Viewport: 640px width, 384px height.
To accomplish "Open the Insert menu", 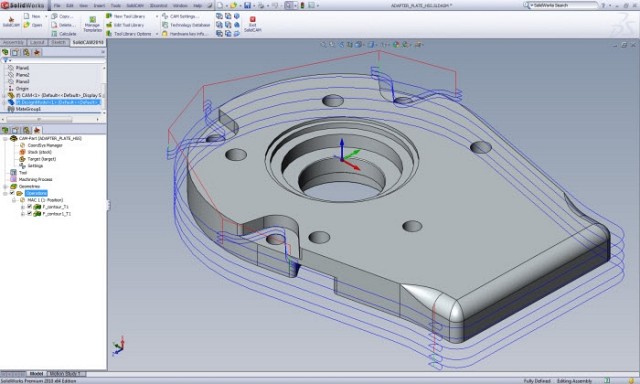I will (99, 6).
